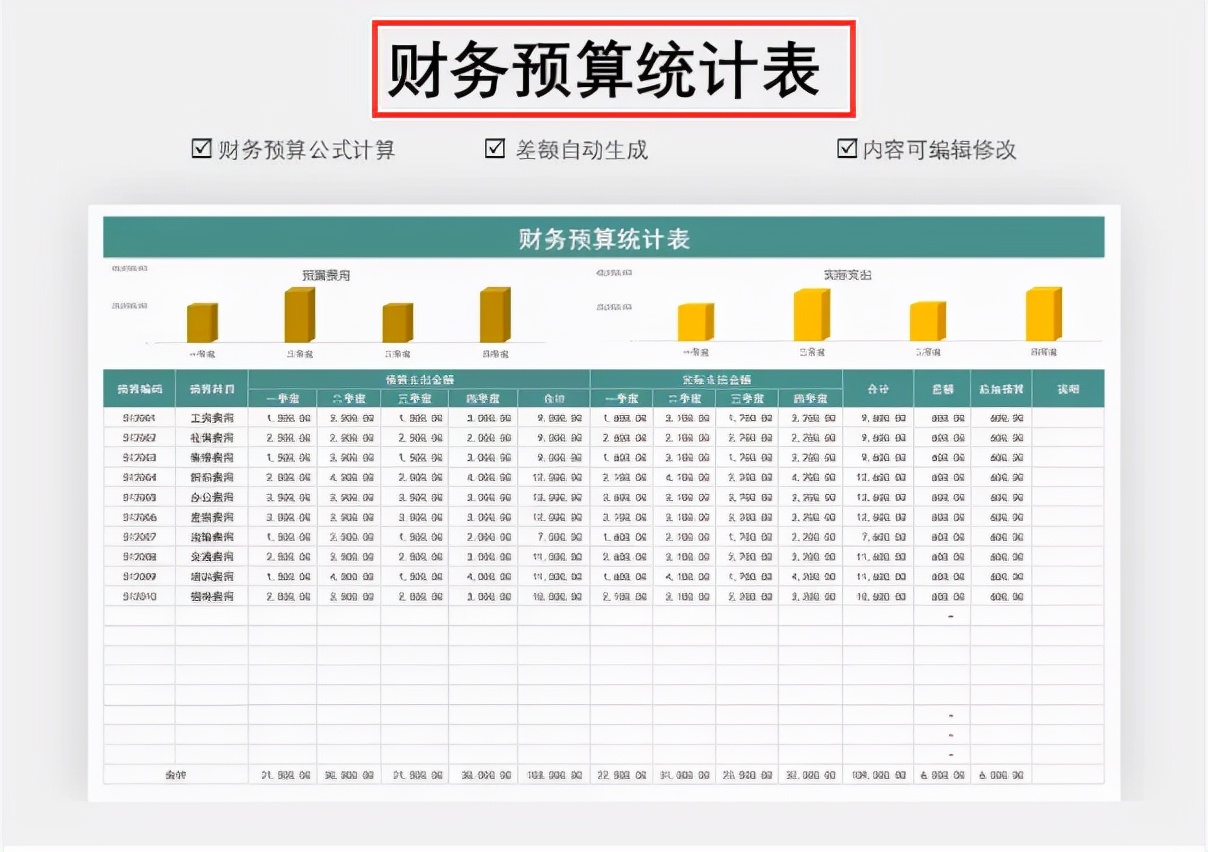Enable the 差额自动生成 checkbox
The image size is (1208, 852).
click(x=492, y=148)
